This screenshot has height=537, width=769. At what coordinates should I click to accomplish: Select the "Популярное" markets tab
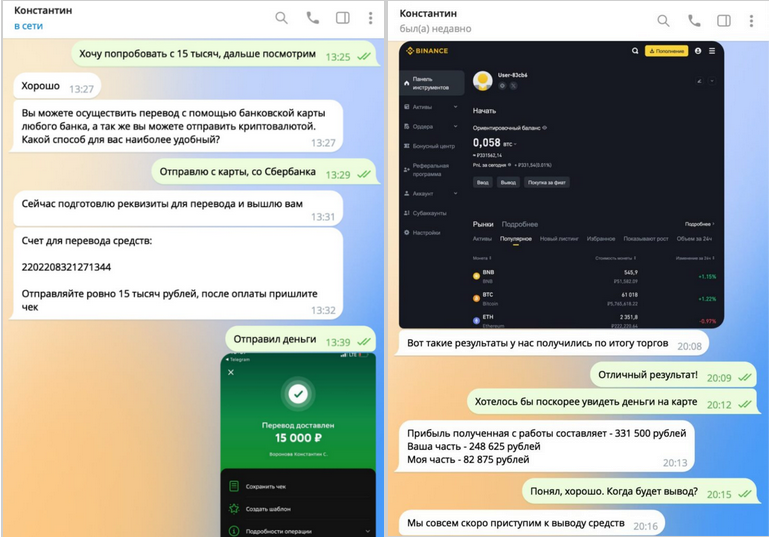click(515, 239)
